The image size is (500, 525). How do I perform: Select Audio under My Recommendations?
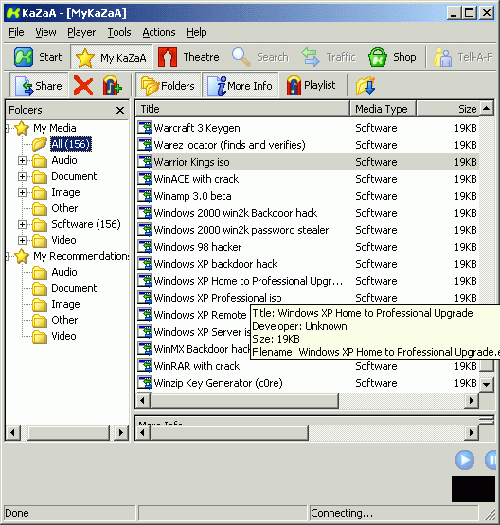[64, 272]
